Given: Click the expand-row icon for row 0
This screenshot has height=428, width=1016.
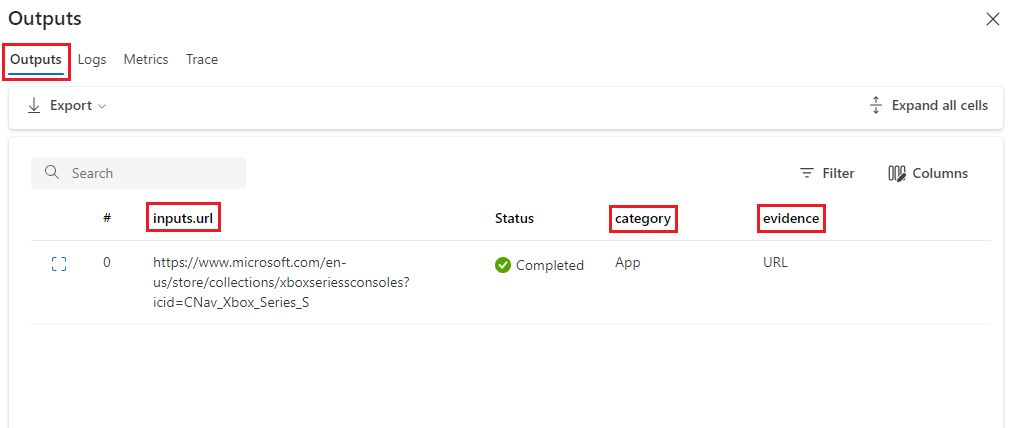Looking at the screenshot, I should pos(58,264).
